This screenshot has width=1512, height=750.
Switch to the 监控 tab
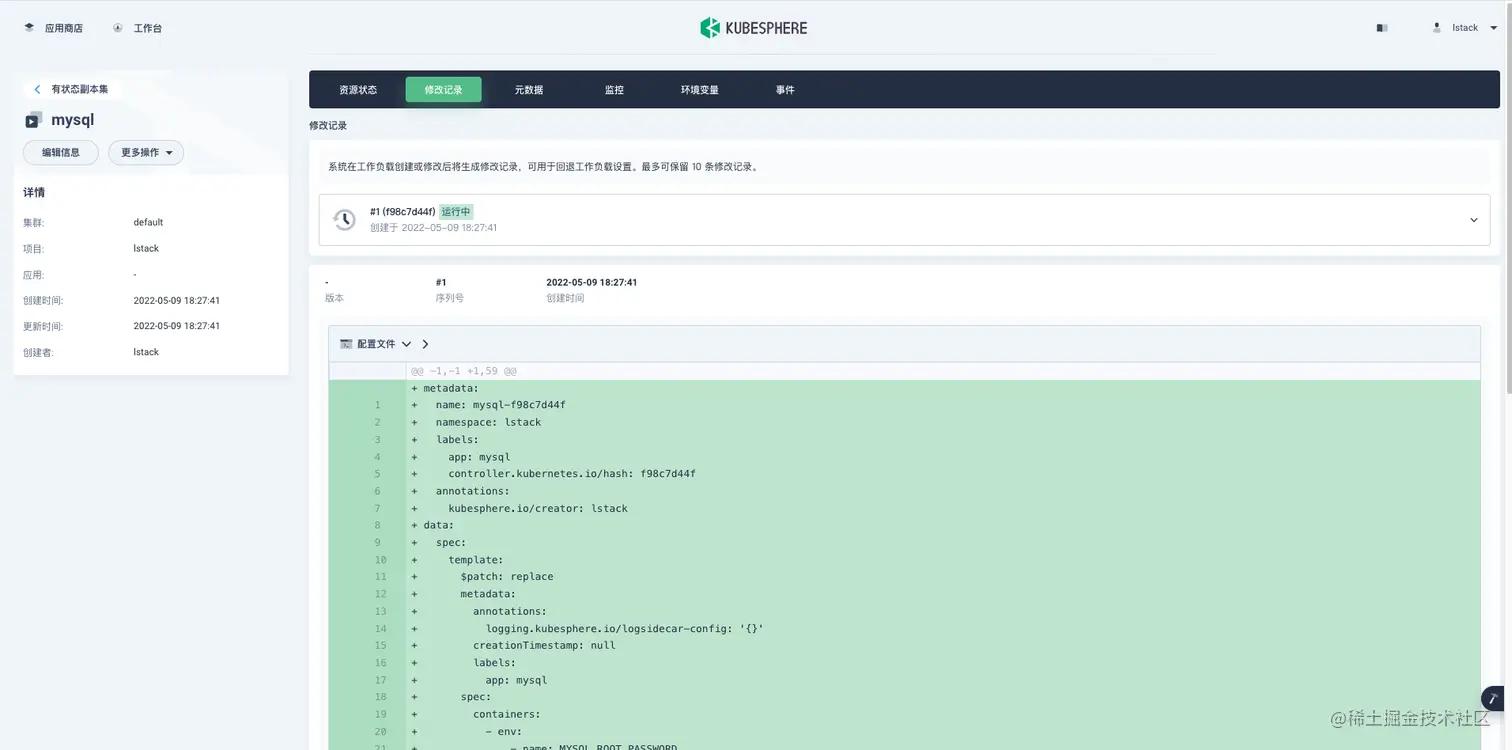coord(614,90)
